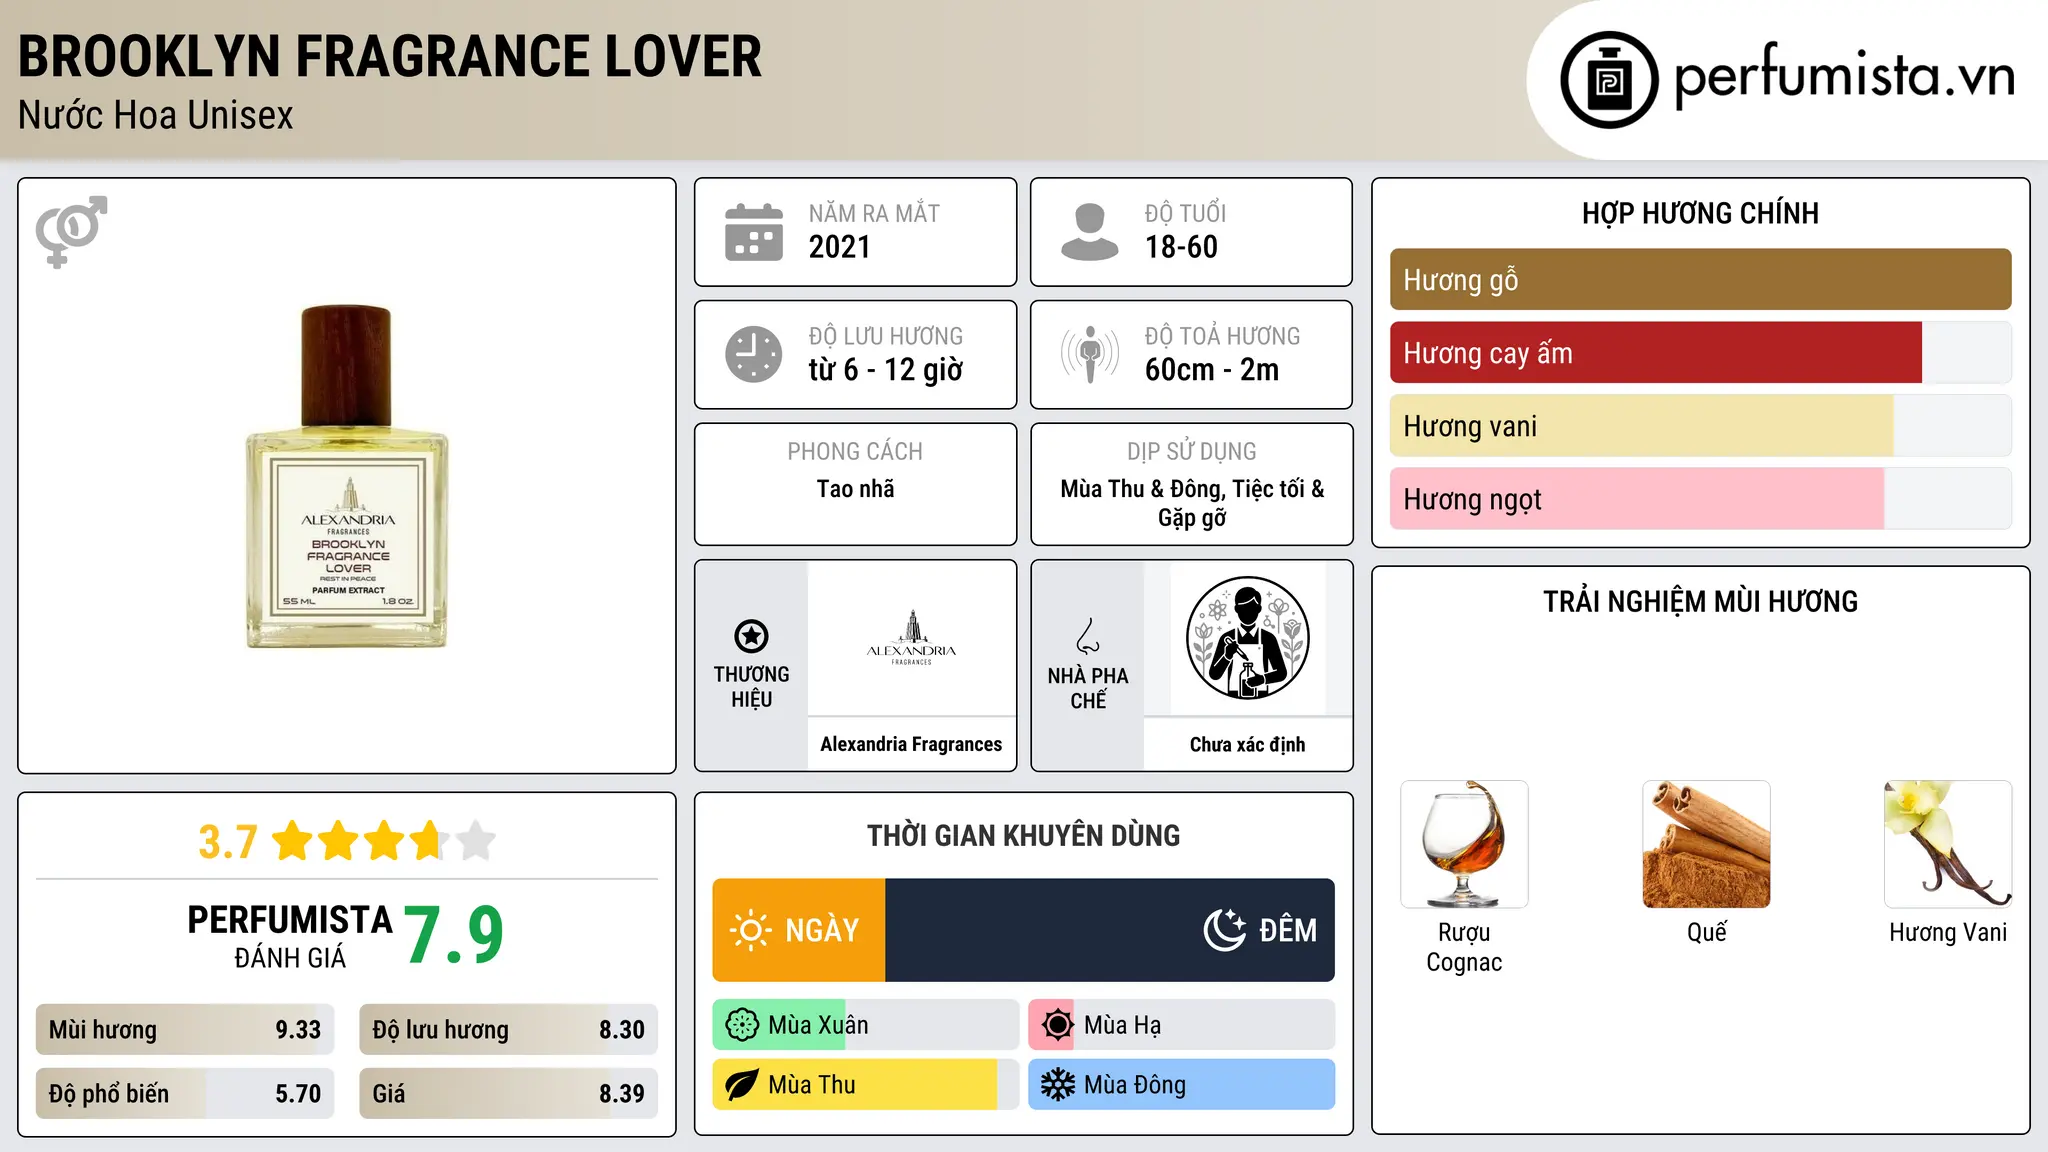Click the snowflake icon for Mùa Đông
This screenshot has width=2048, height=1152.
(1057, 1085)
